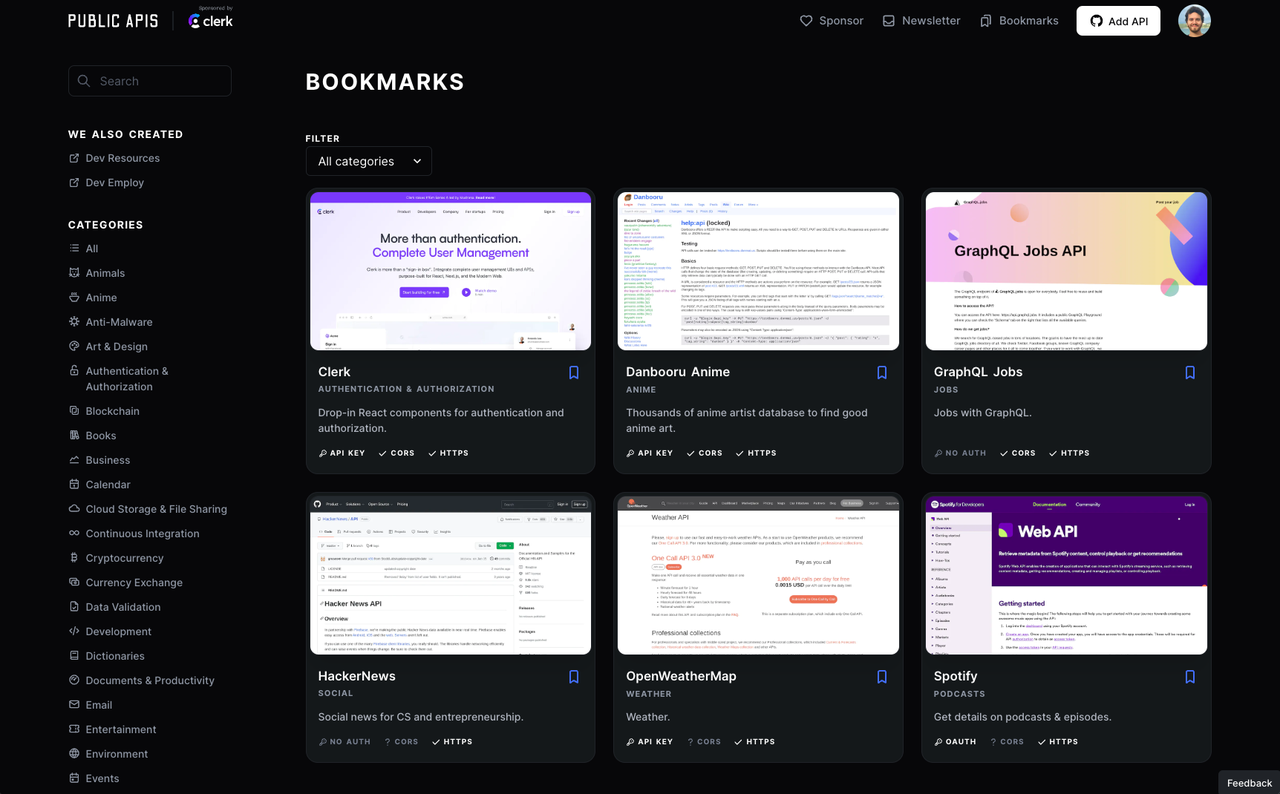Viewport: 1280px width, 794px height.
Task: Open the Dev Resources external link
Action: coord(114,158)
